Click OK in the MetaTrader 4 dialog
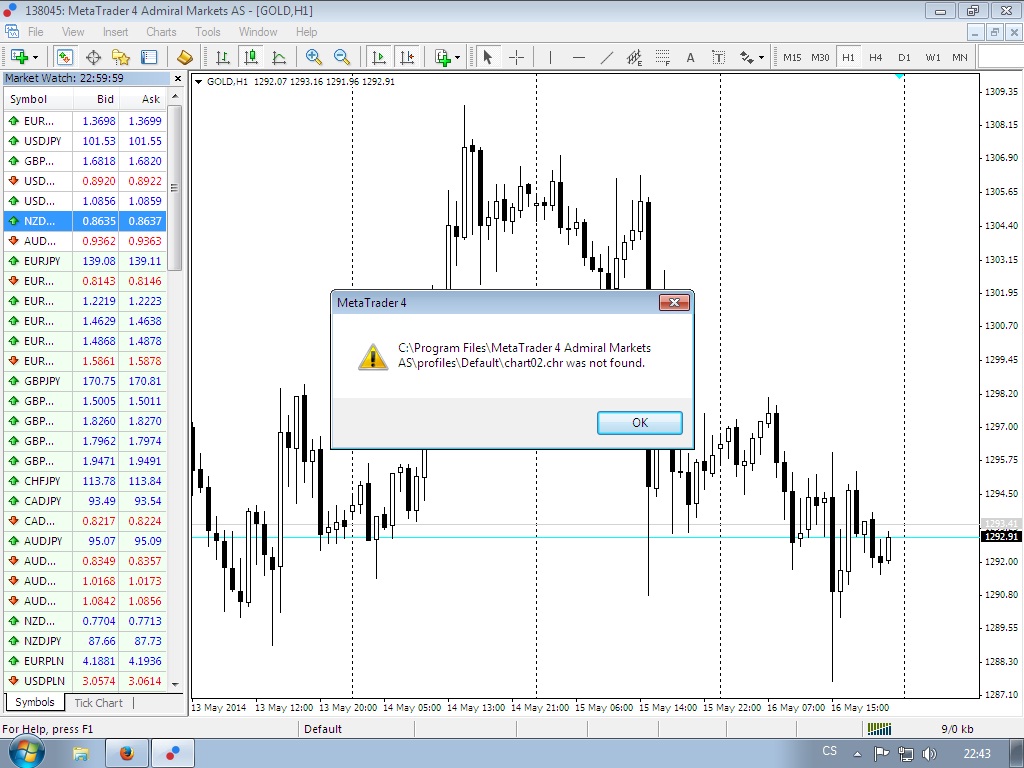Screen dimensions: 1024x768 coord(640,423)
